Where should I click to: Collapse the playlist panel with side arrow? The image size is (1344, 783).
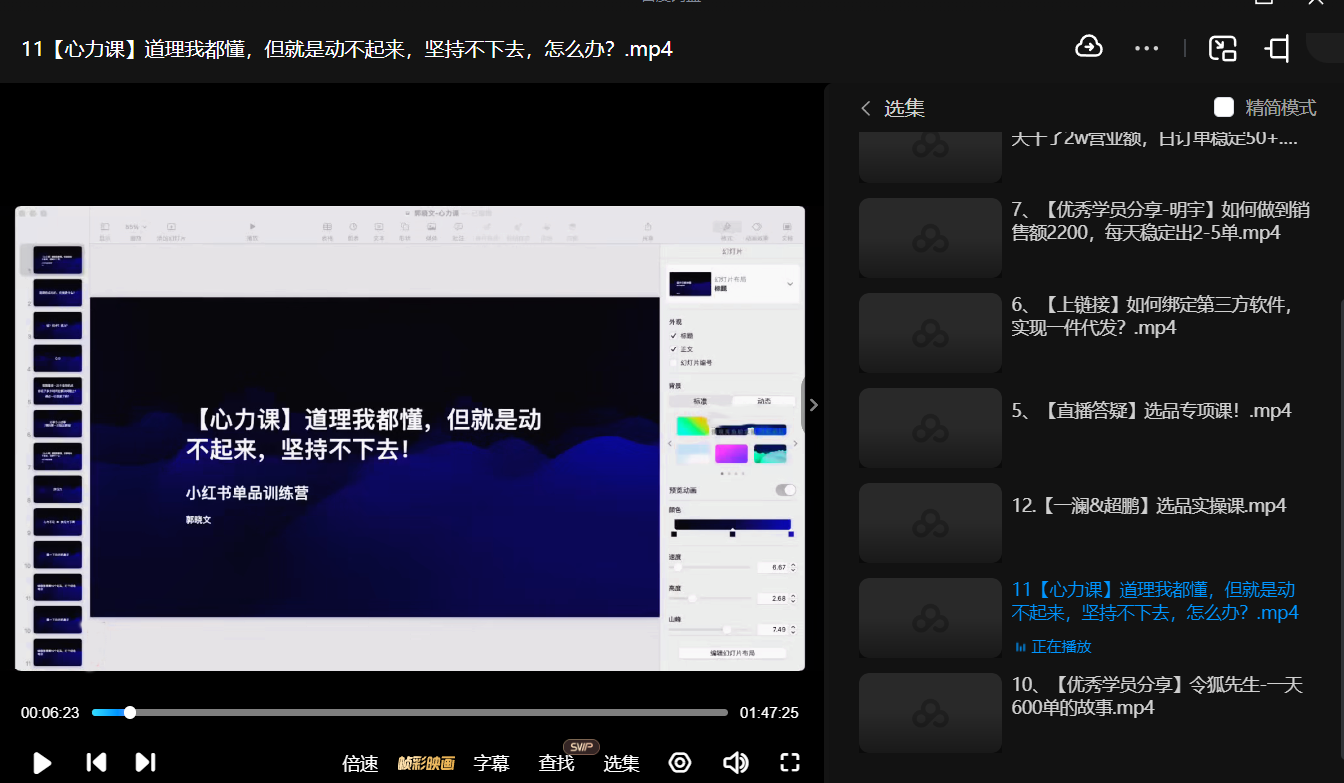813,405
